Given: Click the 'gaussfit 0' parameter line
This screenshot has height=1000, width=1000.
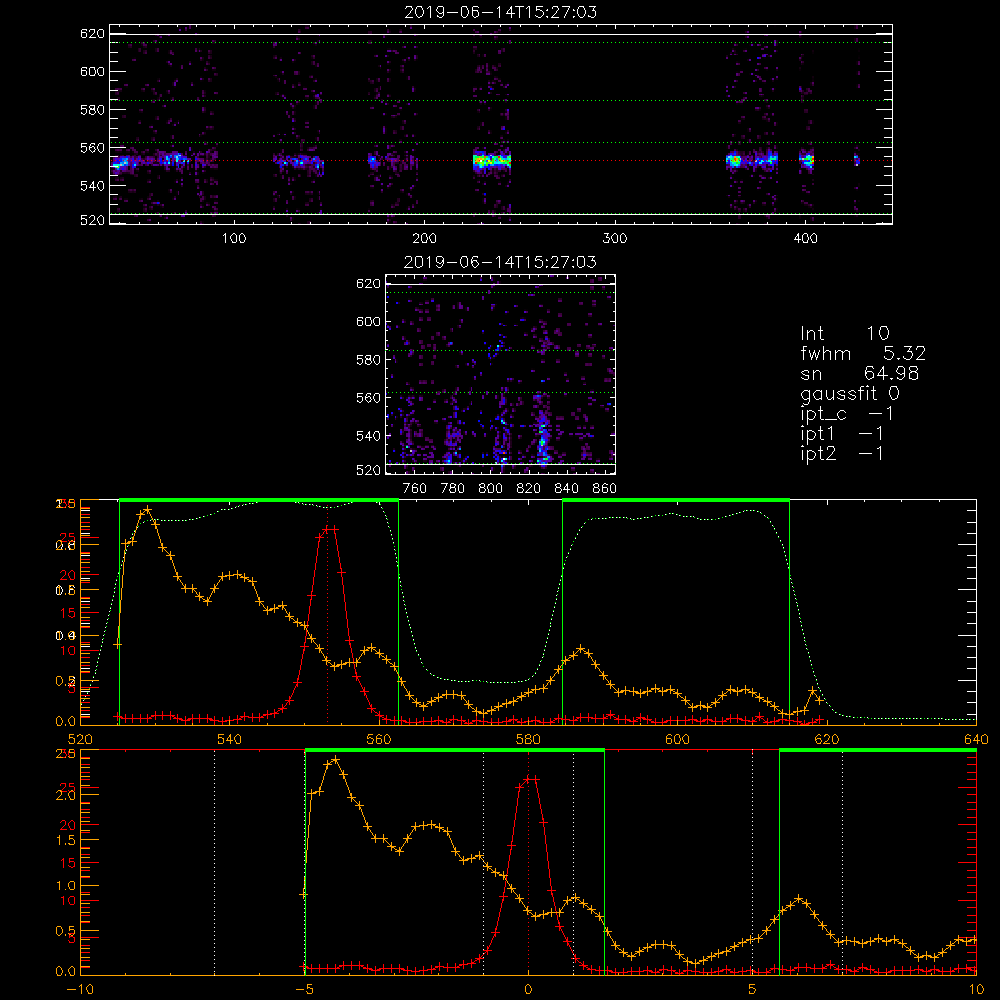Looking at the screenshot, I should (850, 394).
